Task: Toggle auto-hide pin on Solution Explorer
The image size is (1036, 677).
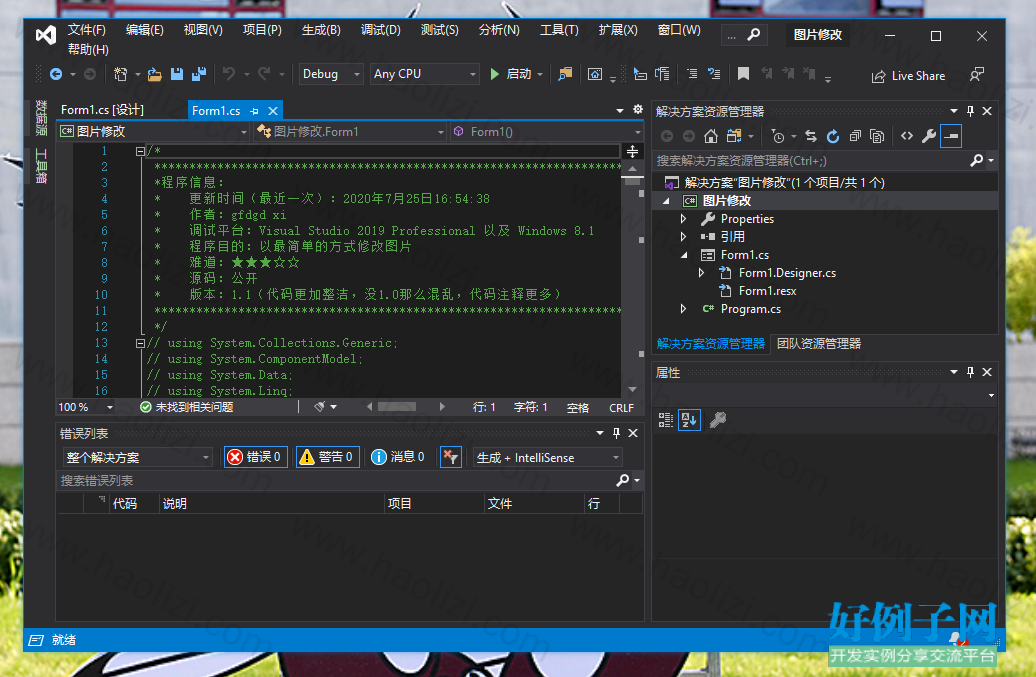Action: coord(970,111)
